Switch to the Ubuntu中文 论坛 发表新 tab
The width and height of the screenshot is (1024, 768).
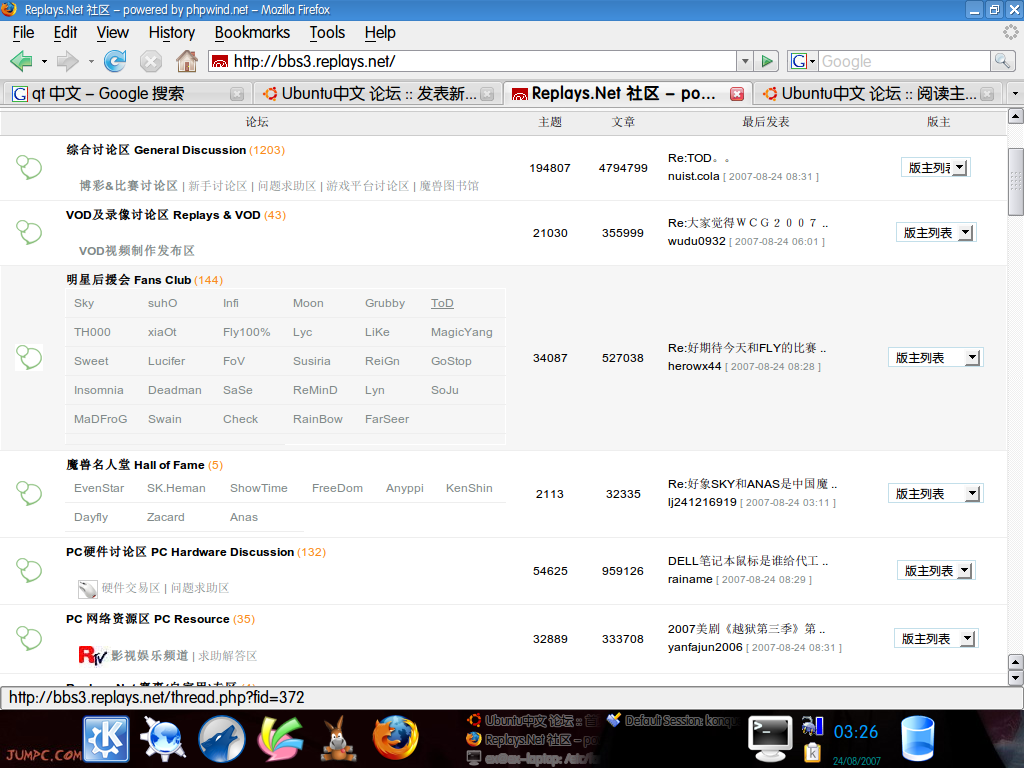377,94
